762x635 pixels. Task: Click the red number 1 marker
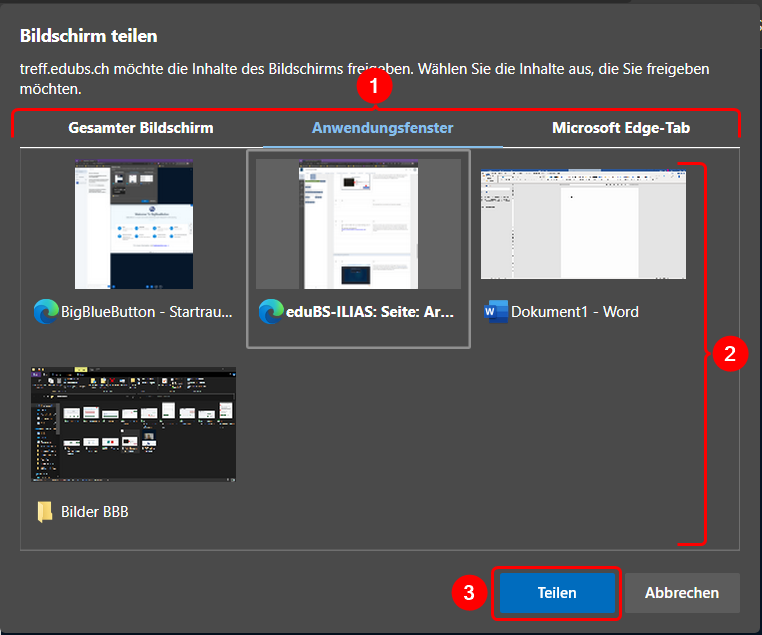coord(374,87)
